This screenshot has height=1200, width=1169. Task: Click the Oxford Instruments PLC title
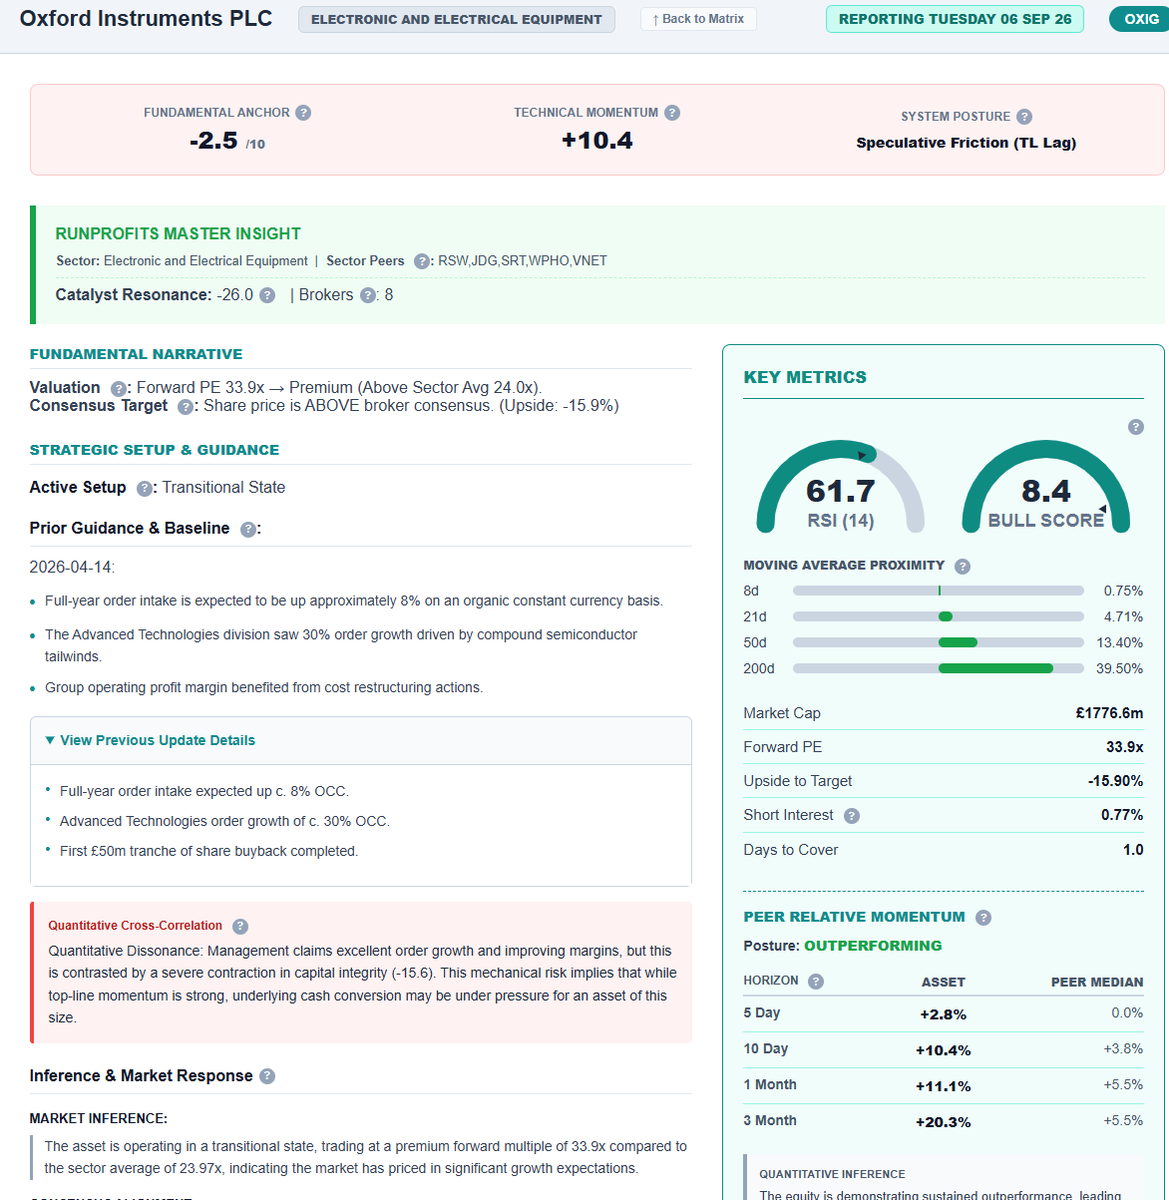146,19
